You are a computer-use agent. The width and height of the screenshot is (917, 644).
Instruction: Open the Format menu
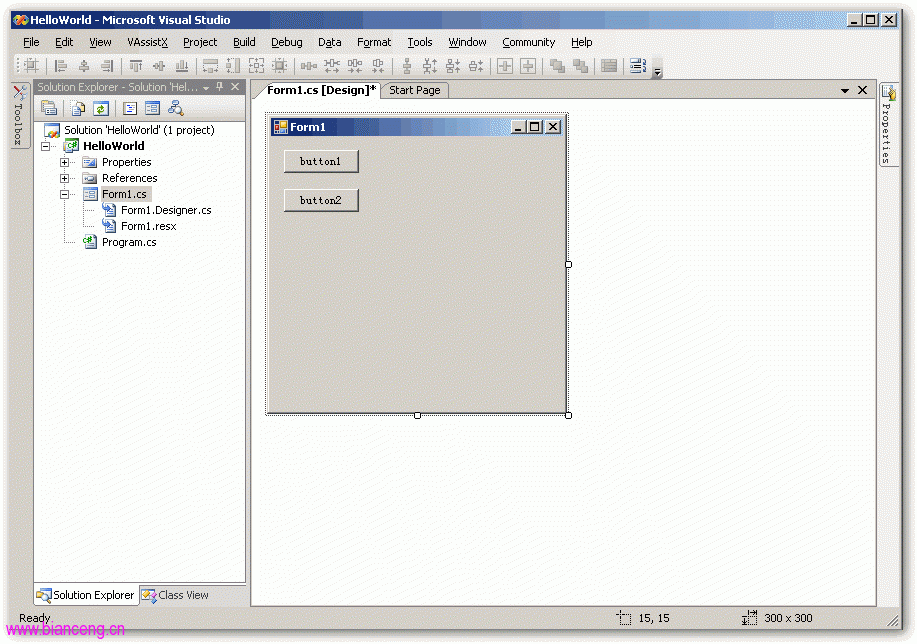[x=374, y=42]
